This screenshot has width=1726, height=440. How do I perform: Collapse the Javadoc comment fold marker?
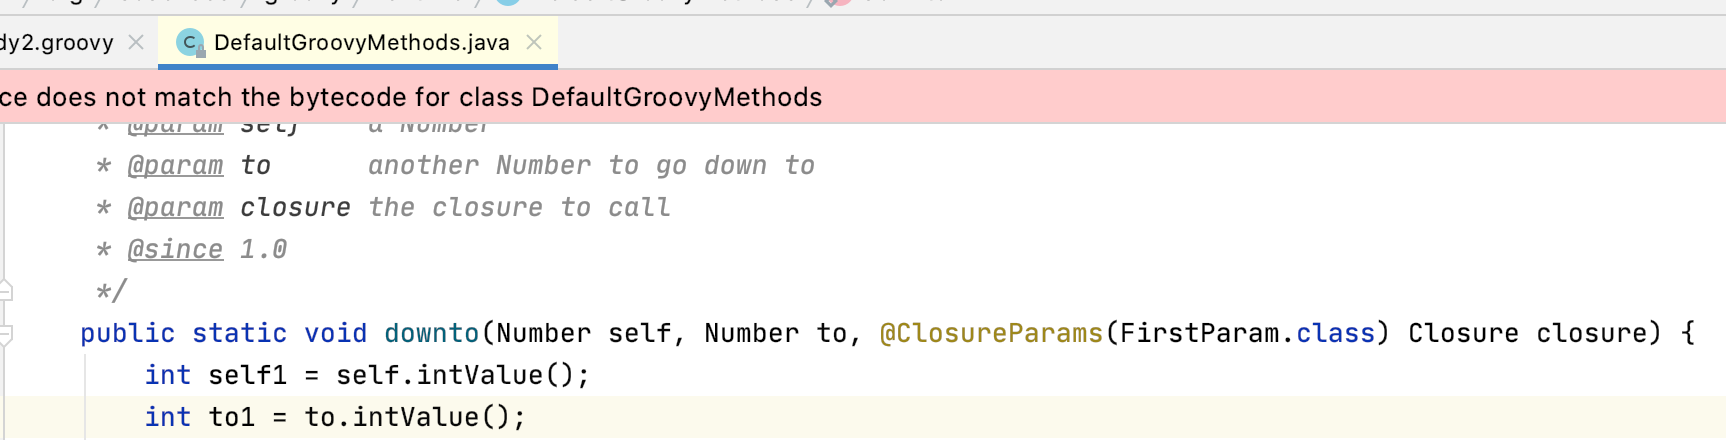pyautogui.click(x=5, y=291)
